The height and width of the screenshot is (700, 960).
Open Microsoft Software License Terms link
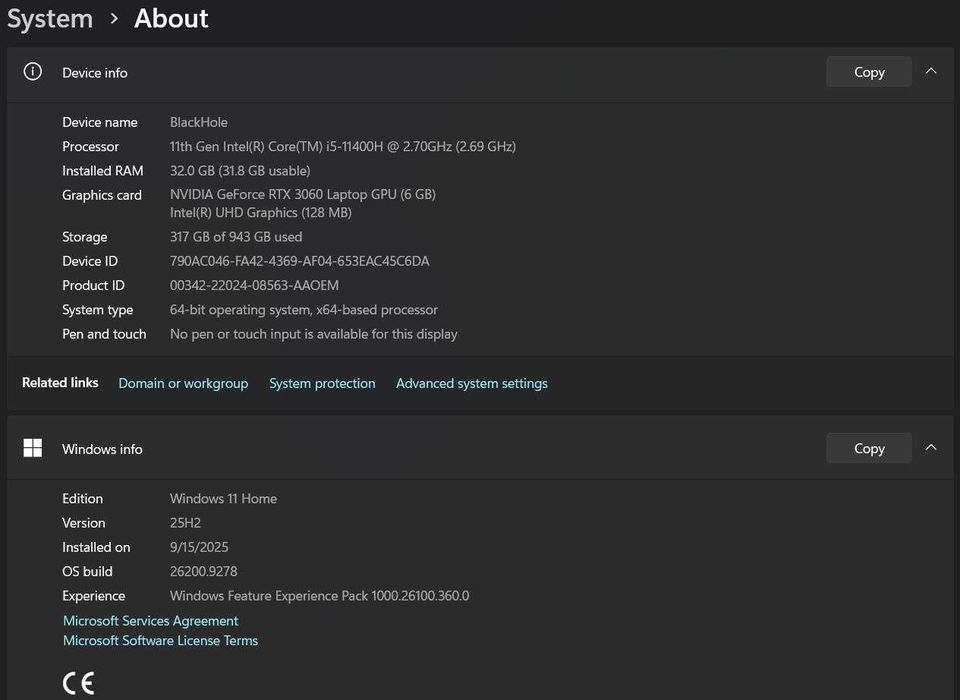(160, 640)
